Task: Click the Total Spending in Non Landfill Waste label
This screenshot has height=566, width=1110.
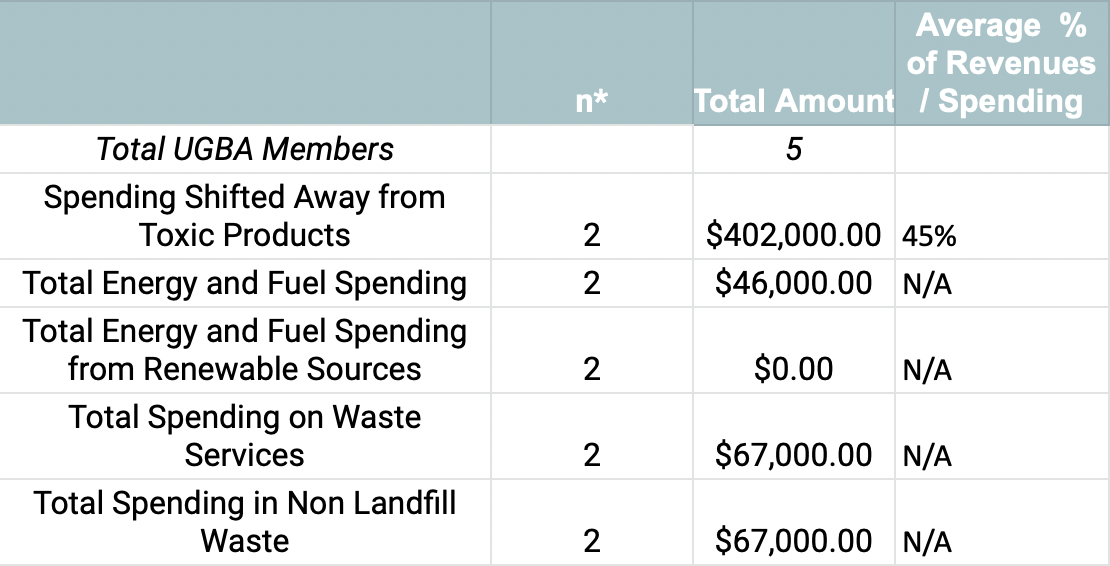Action: (245, 522)
